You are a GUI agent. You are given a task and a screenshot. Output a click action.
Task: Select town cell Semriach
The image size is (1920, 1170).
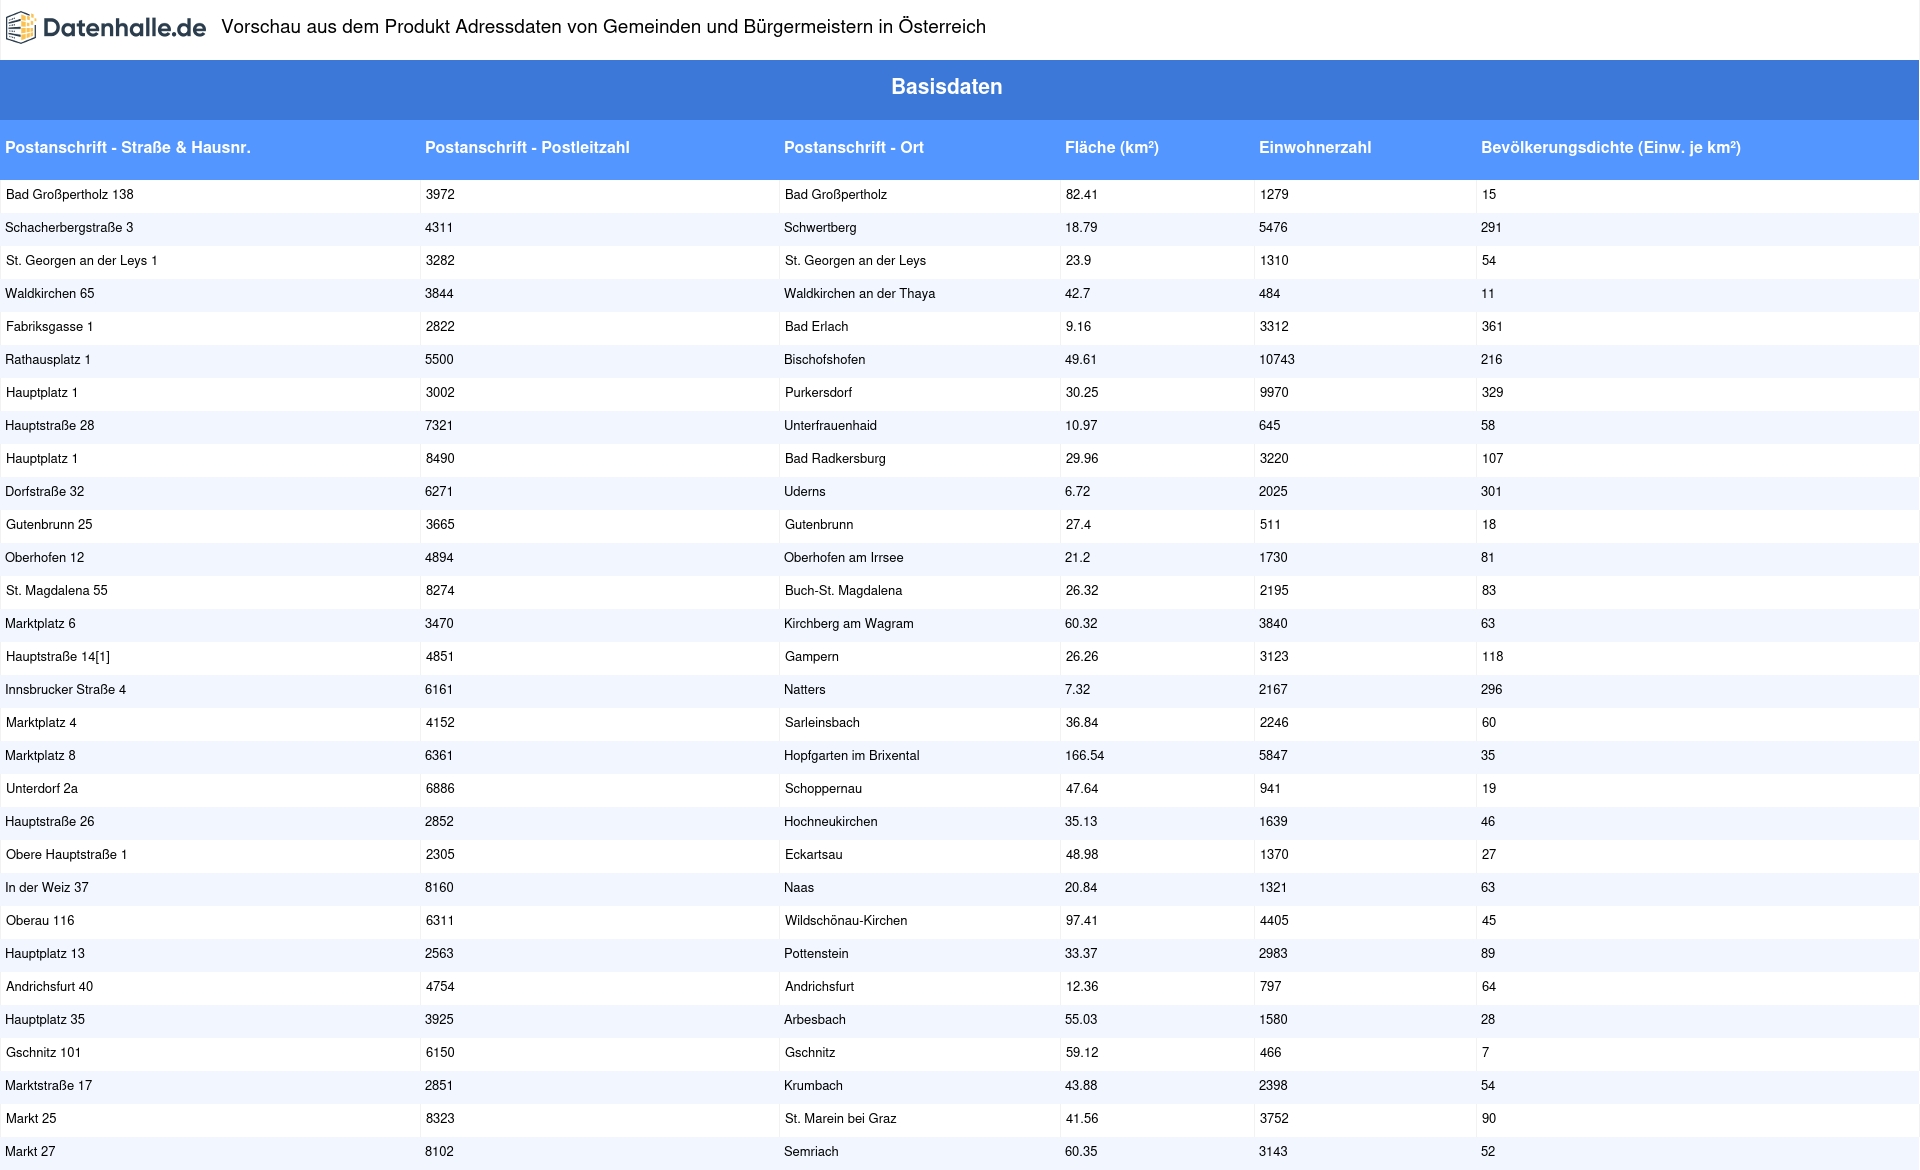(812, 1152)
